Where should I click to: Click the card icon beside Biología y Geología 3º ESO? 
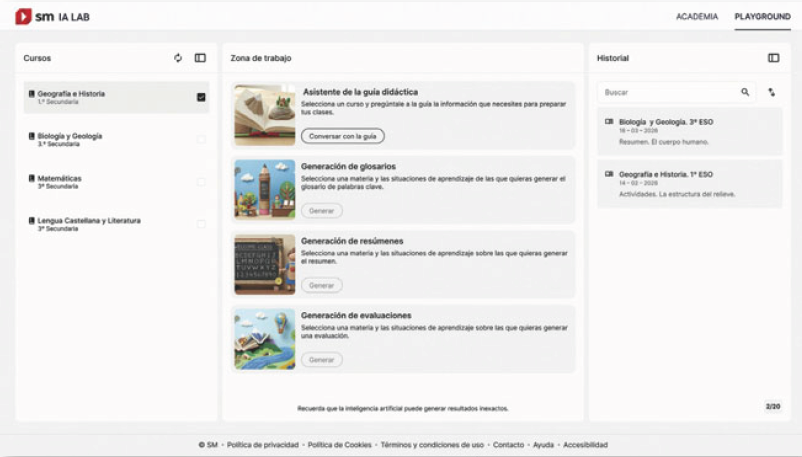[609, 121]
